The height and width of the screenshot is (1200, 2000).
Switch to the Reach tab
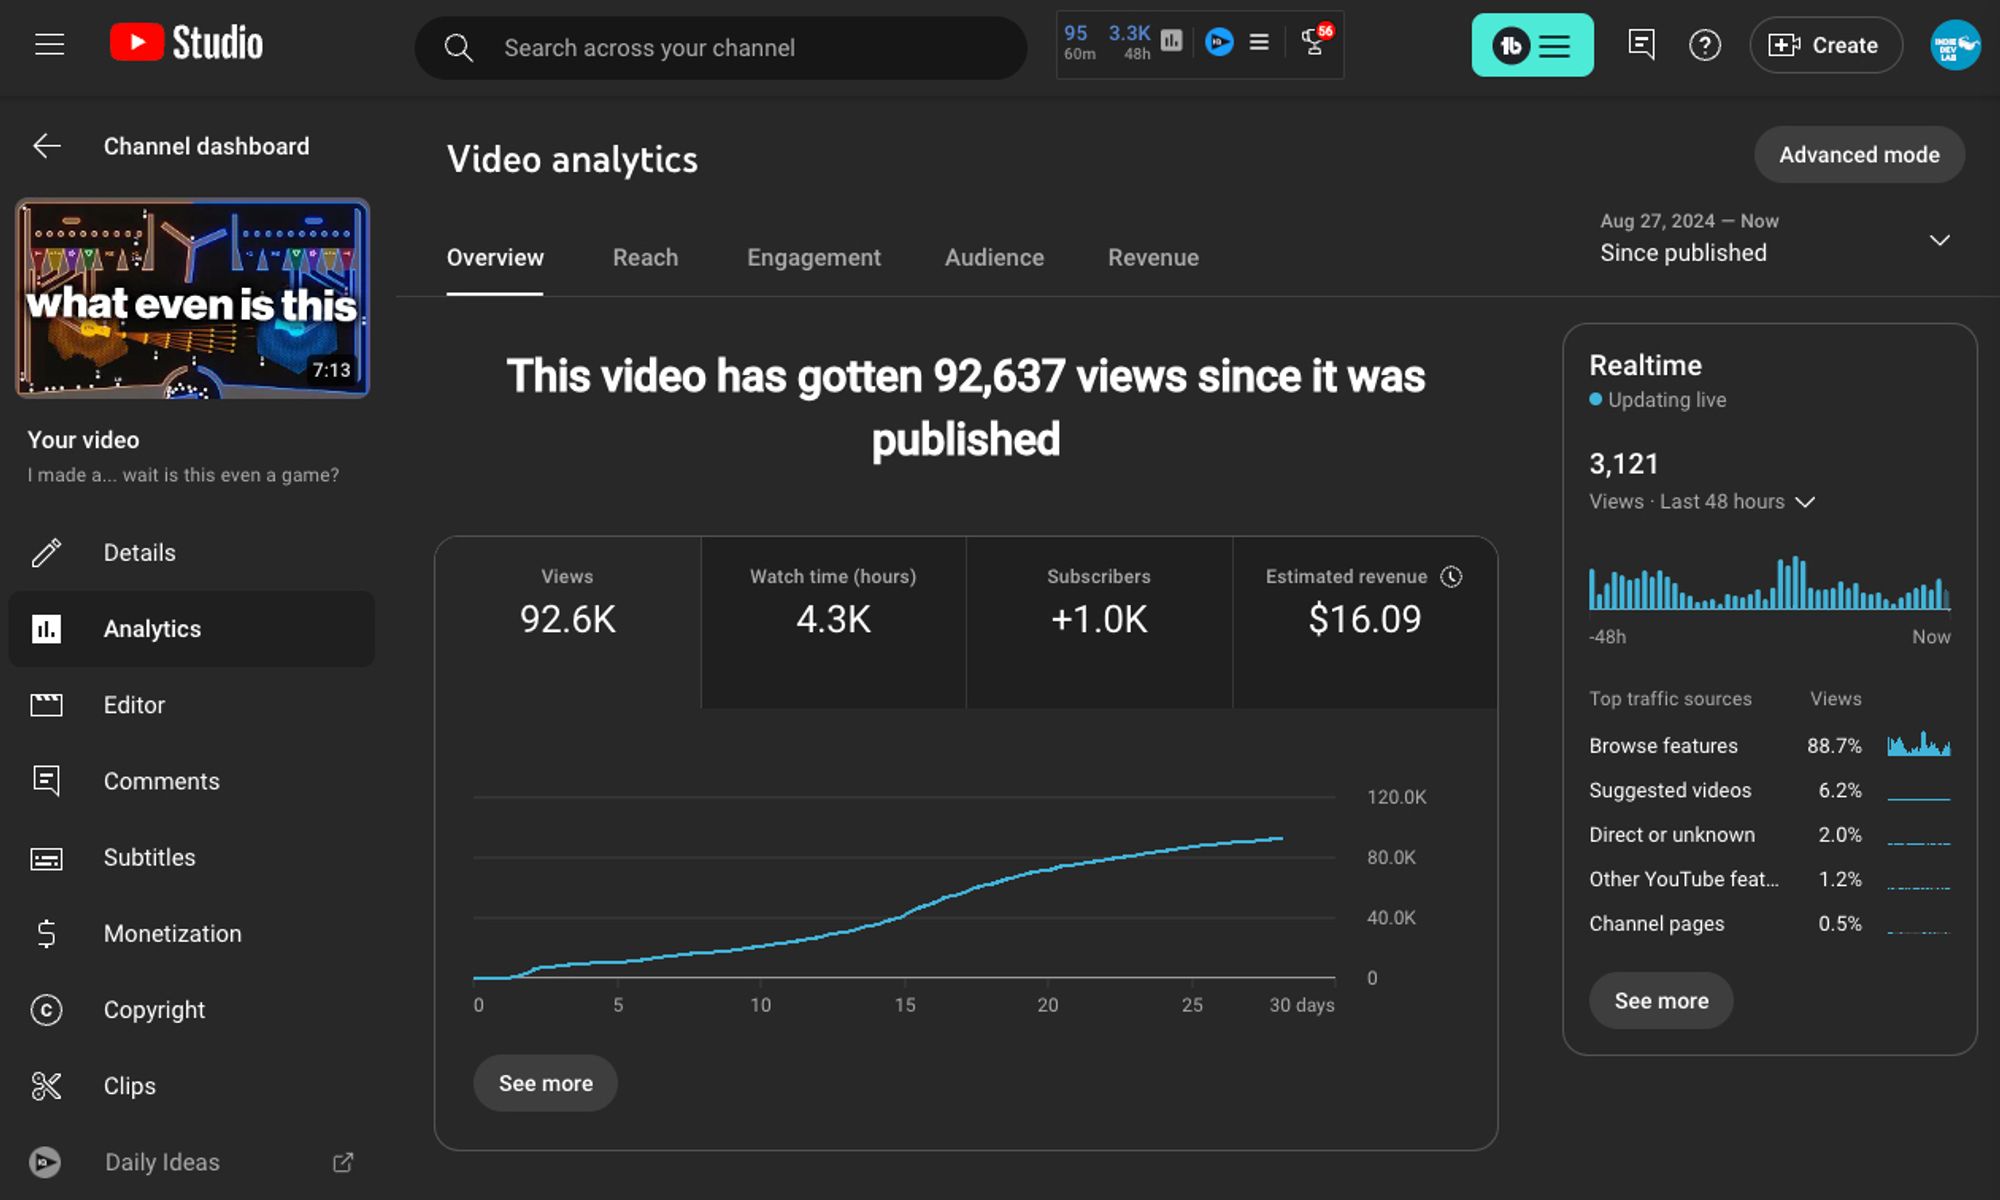(x=646, y=259)
